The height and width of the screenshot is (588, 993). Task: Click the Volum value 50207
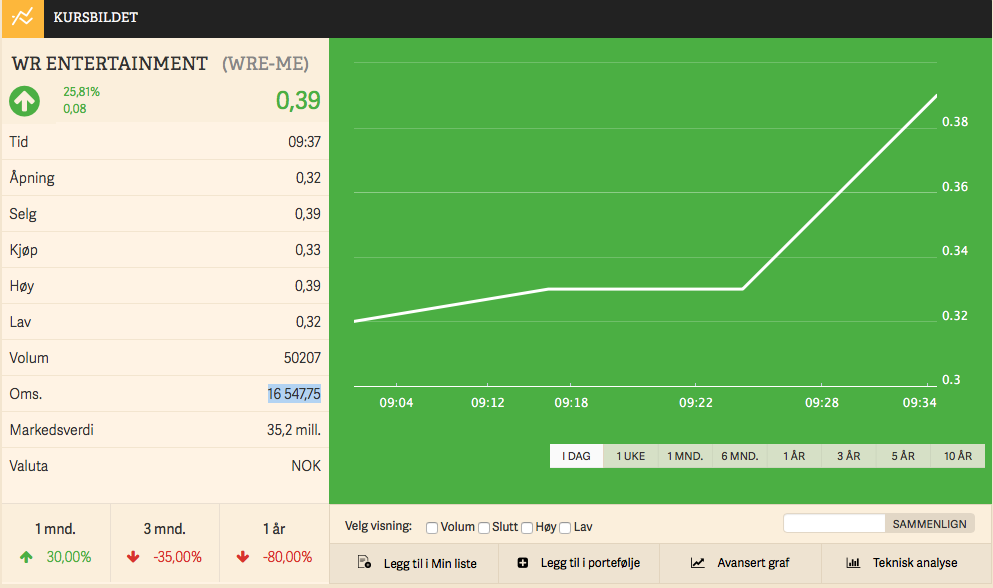302,358
